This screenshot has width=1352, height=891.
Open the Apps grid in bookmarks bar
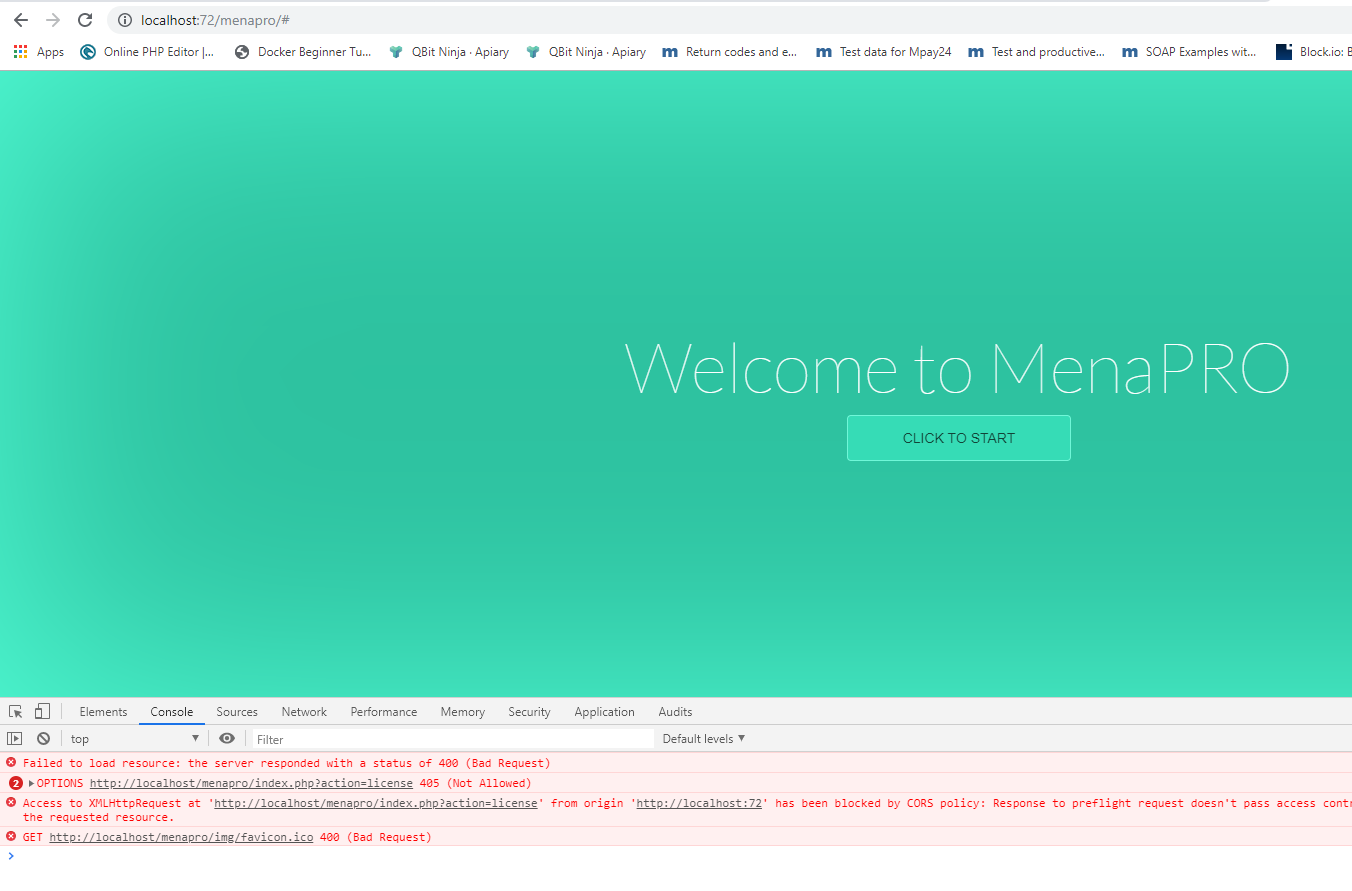pos(38,52)
